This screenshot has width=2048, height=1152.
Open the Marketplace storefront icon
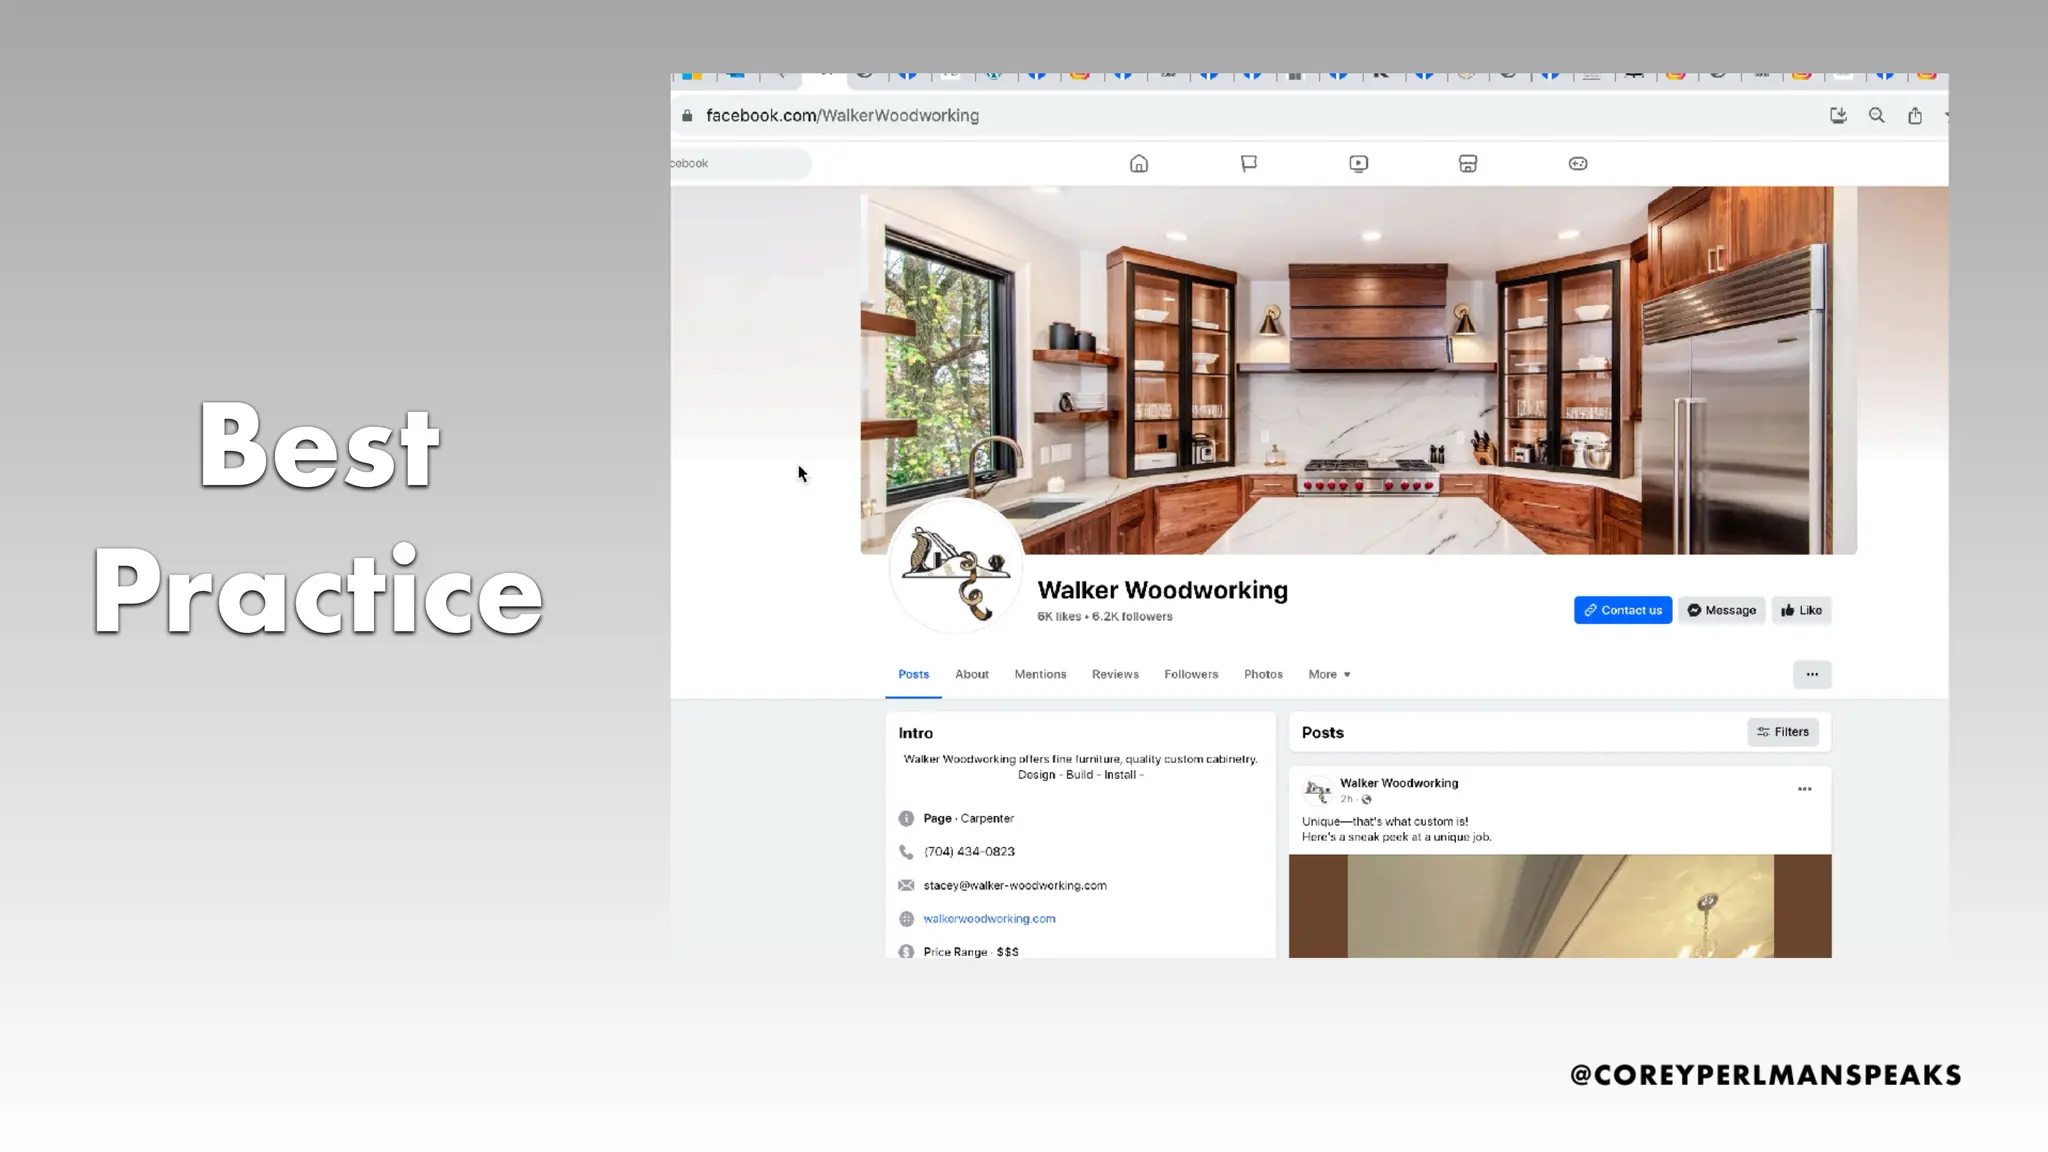tap(1467, 164)
